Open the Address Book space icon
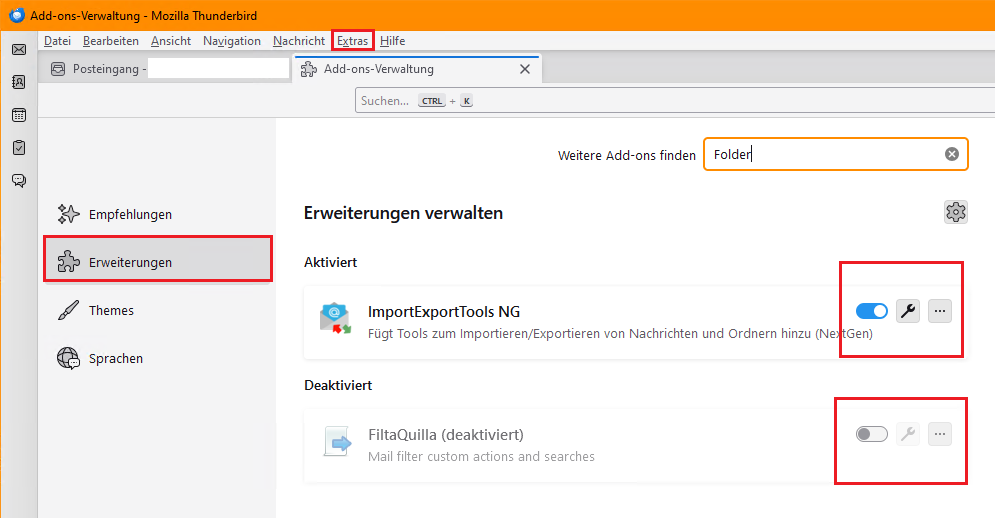The height and width of the screenshot is (518, 995). [19, 82]
